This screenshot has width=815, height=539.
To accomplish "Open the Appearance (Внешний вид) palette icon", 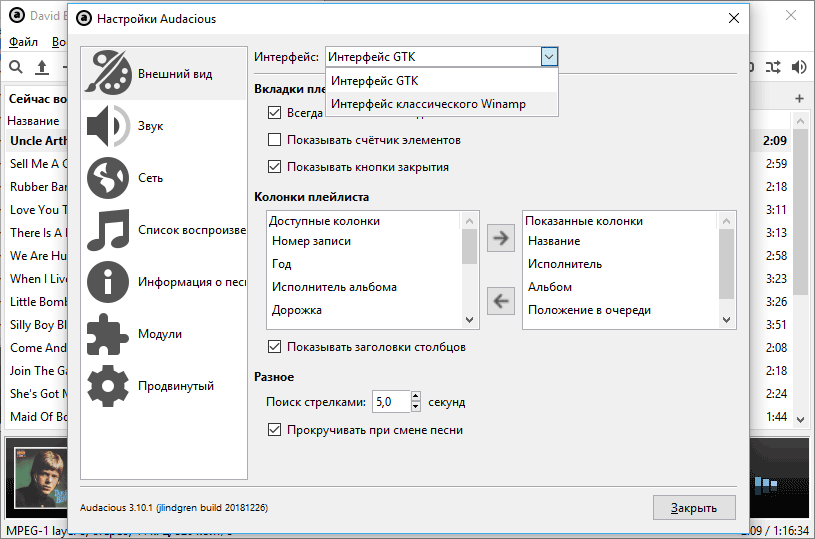I will (x=108, y=73).
